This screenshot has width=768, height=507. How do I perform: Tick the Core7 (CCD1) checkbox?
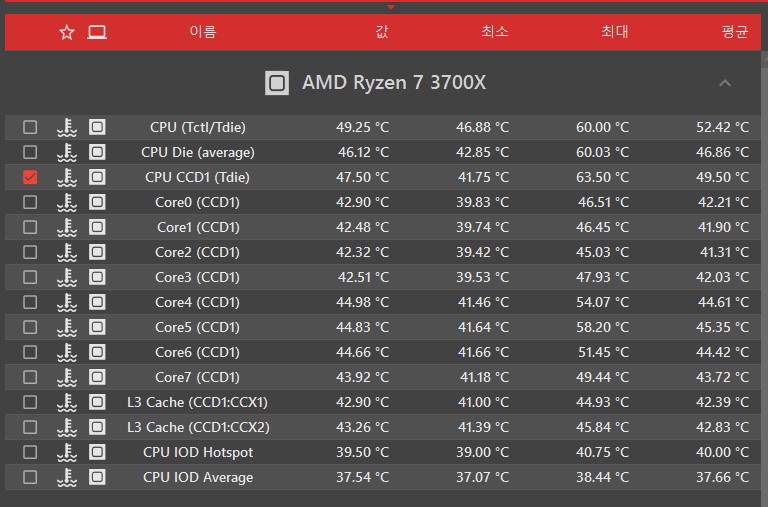(x=30, y=377)
